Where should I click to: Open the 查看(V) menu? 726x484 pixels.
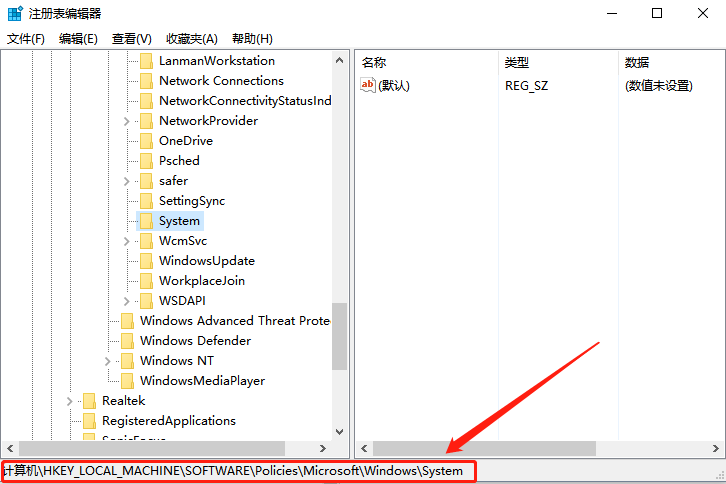tap(132, 39)
